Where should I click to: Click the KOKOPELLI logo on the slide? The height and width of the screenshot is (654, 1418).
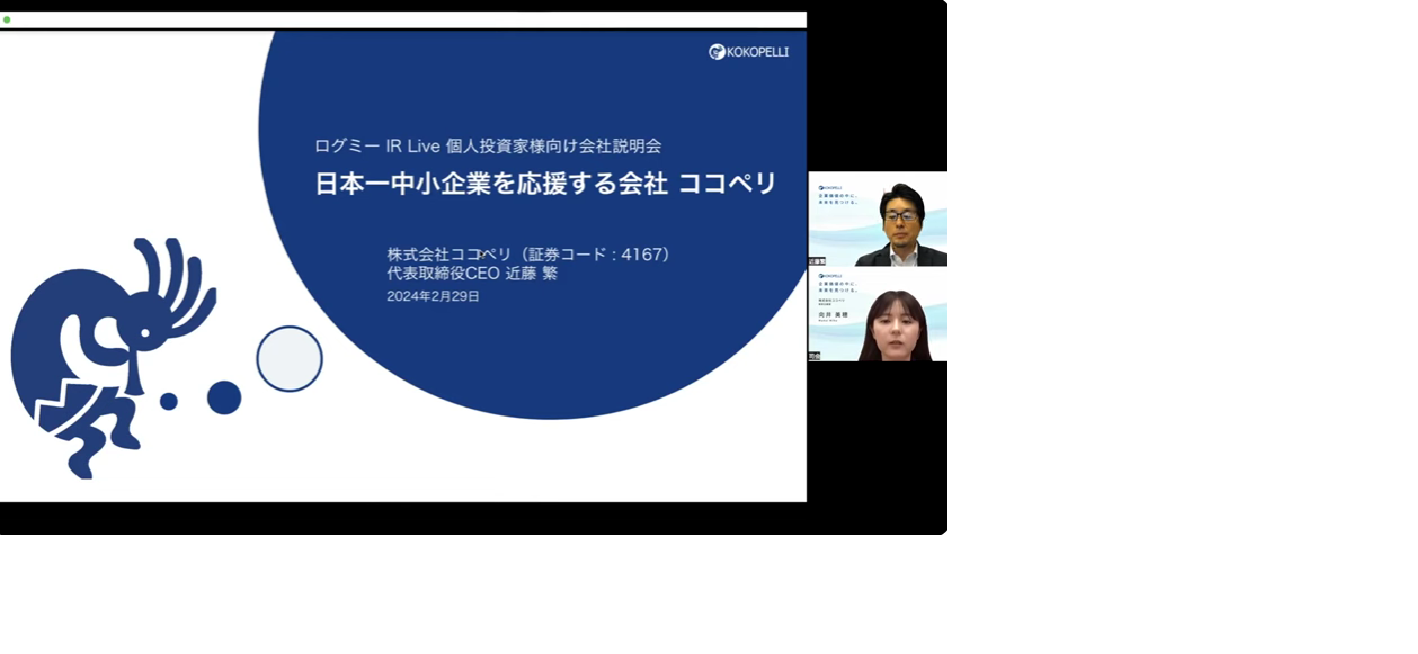pyautogui.click(x=749, y=52)
